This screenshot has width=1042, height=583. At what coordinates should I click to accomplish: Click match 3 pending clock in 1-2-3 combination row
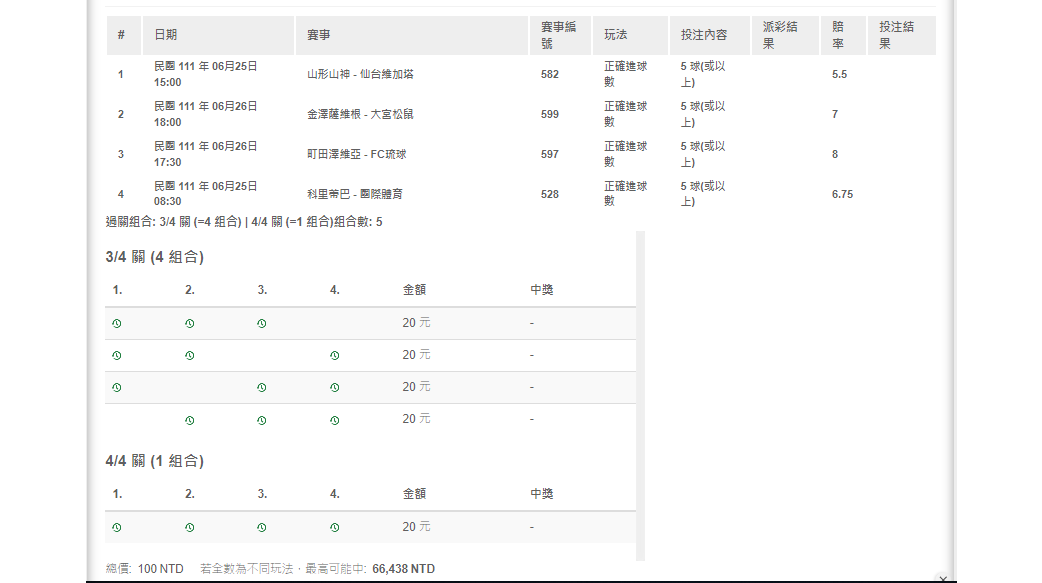pyautogui.click(x=262, y=324)
